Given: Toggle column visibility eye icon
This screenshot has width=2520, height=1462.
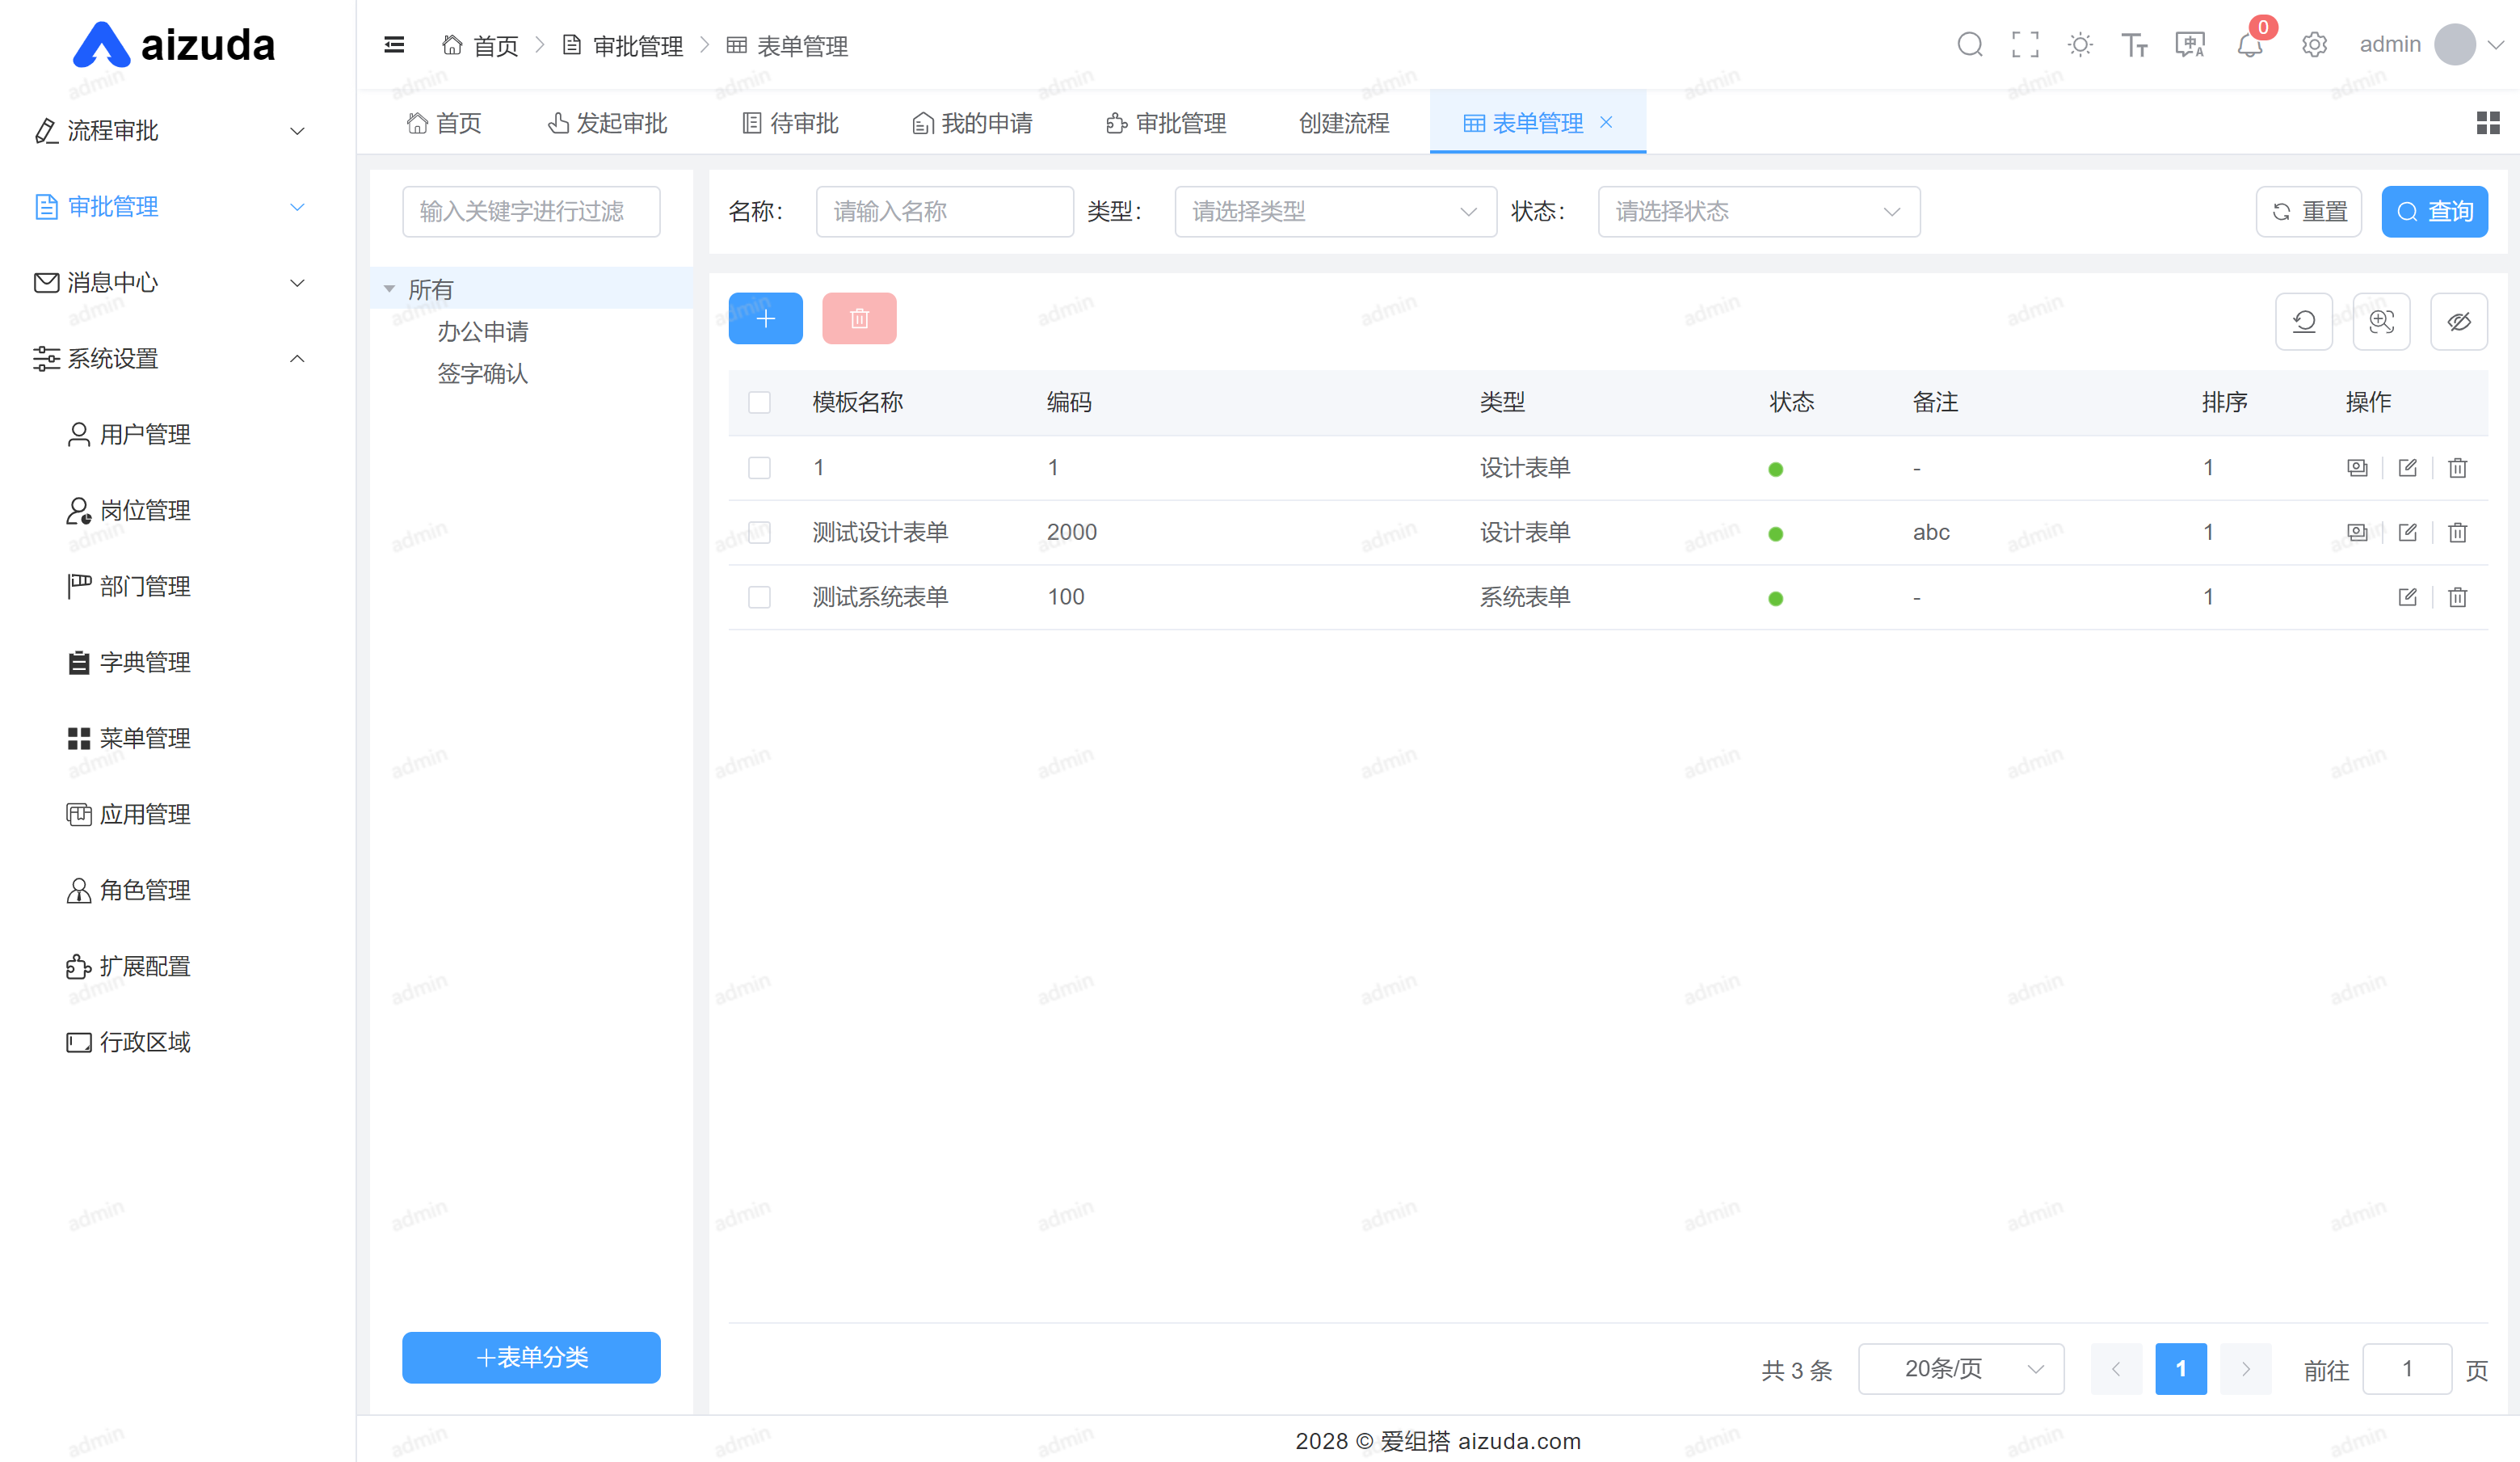Looking at the screenshot, I should click(x=2458, y=321).
